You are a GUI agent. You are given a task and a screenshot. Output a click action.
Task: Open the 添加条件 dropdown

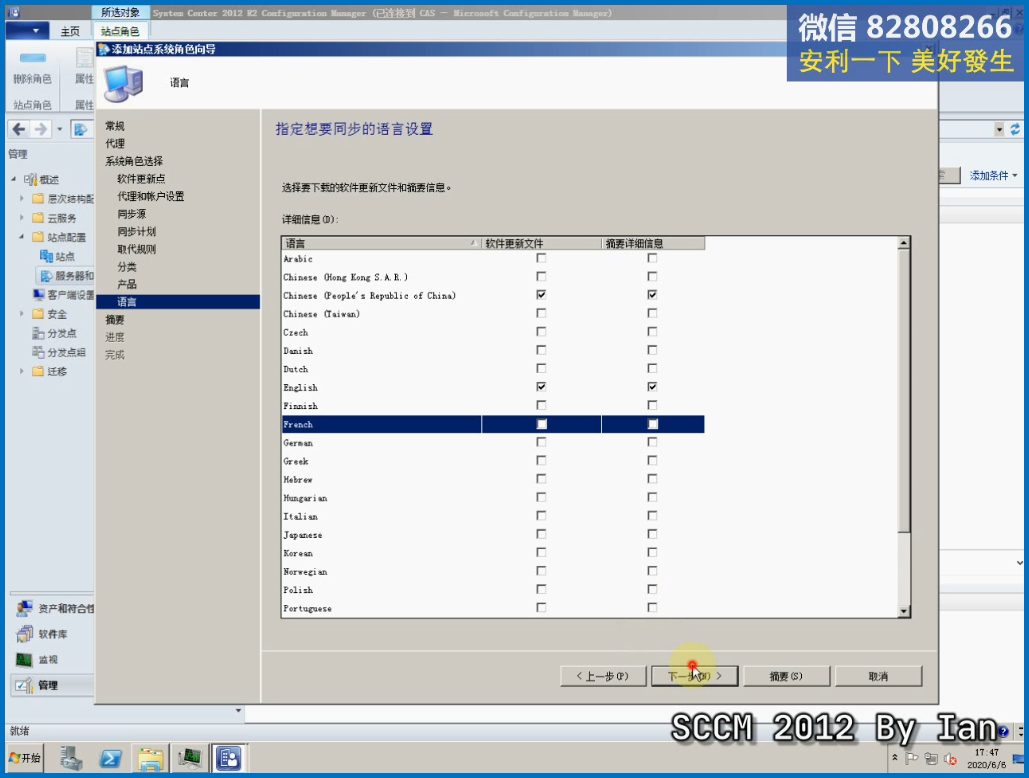(x=993, y=175)
